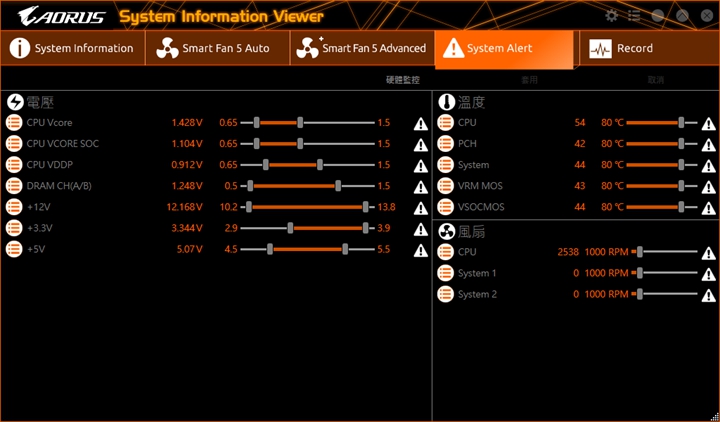
Task: Toggle alert for VSOCMOS temperature
Action: [x=709, y=208]
